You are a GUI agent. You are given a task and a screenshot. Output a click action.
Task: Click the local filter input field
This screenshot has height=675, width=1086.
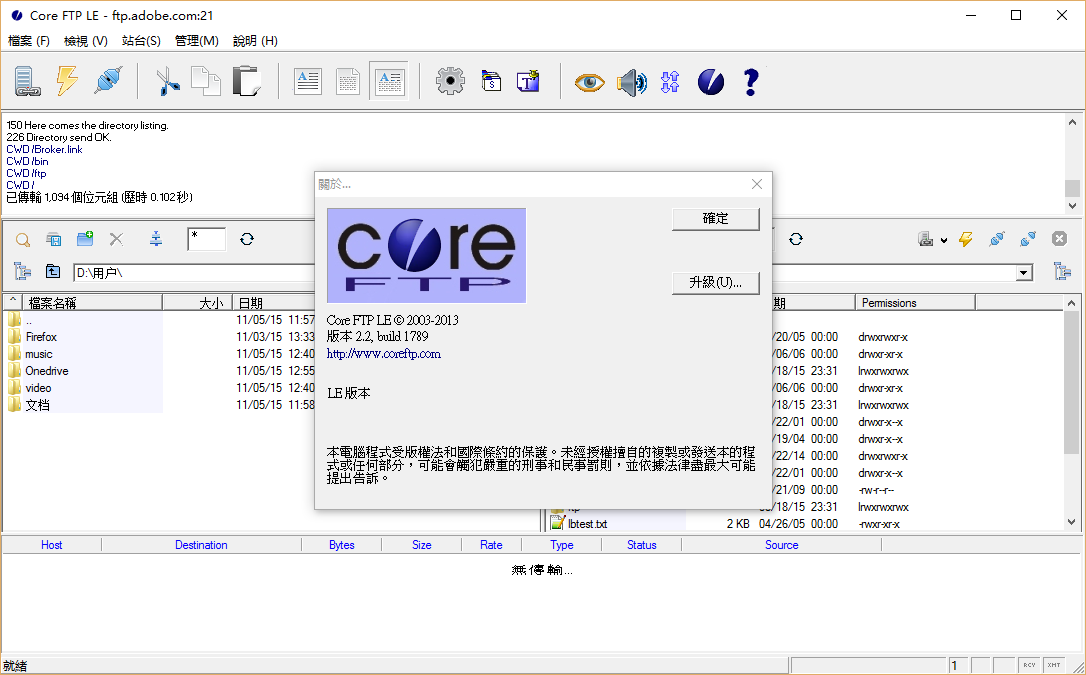tap(207, 239)
